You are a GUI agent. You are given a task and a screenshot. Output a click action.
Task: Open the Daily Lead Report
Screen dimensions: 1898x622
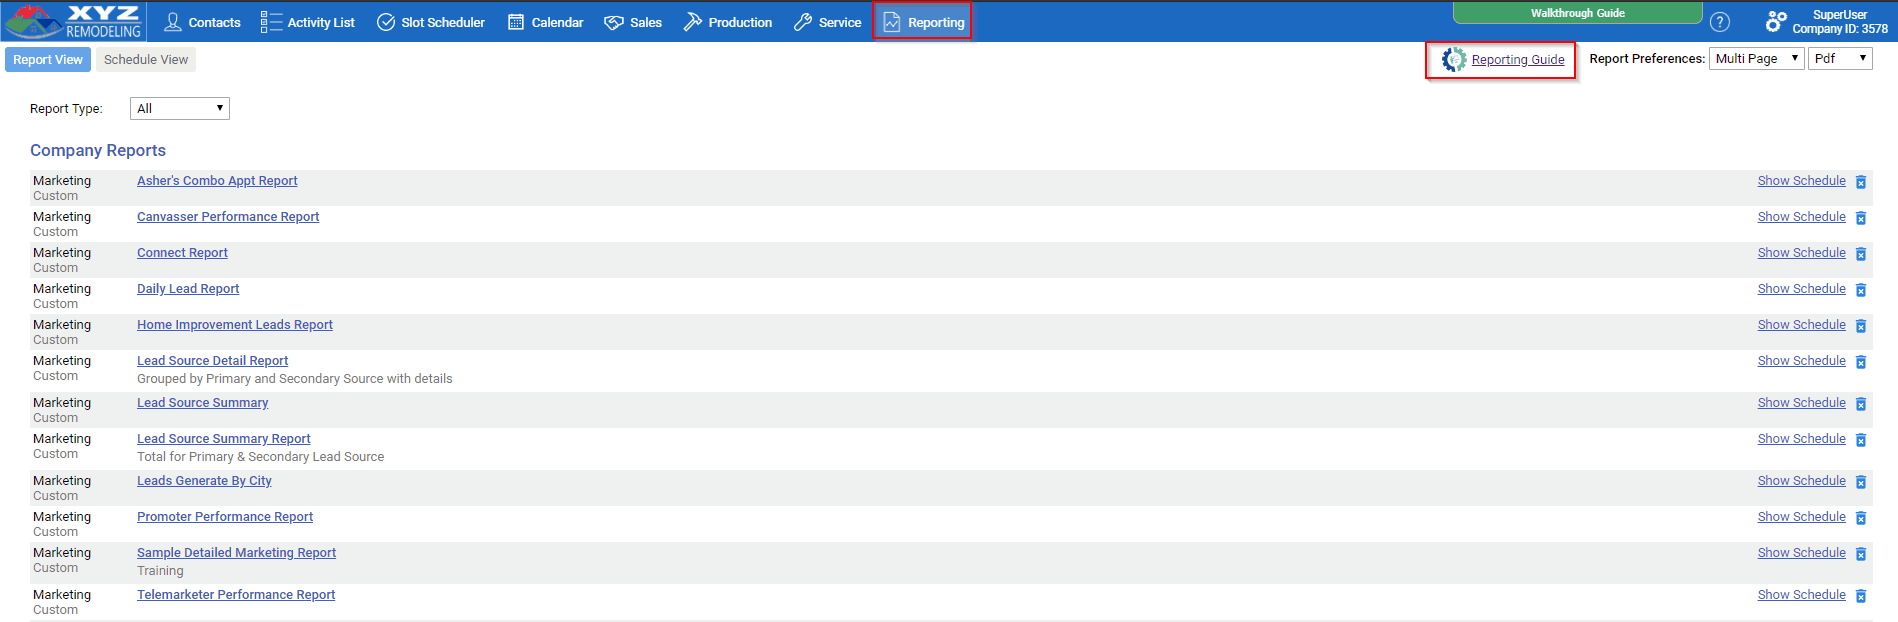click(x=188, y=289)
